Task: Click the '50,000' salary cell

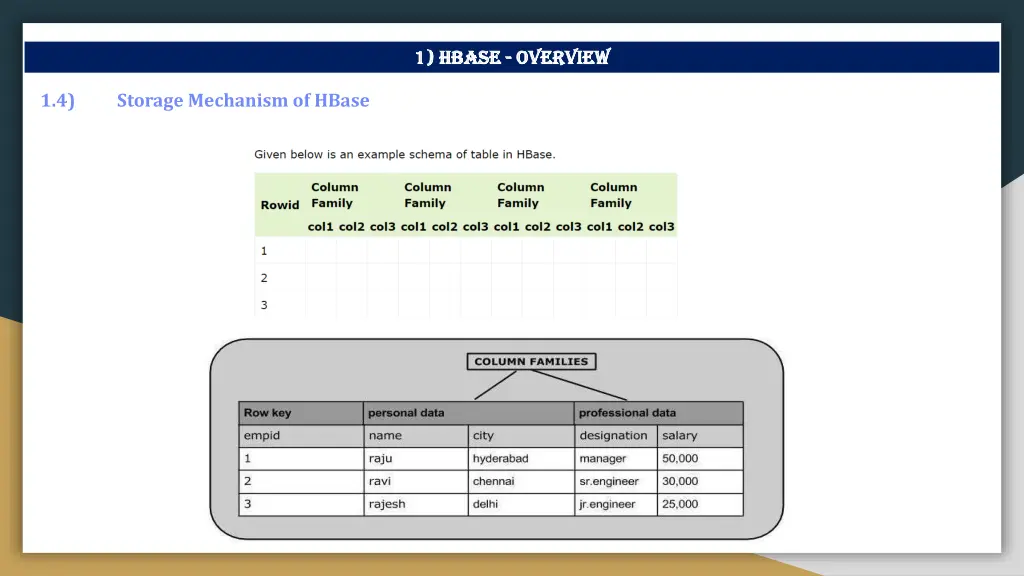Action: pos(699,458)
